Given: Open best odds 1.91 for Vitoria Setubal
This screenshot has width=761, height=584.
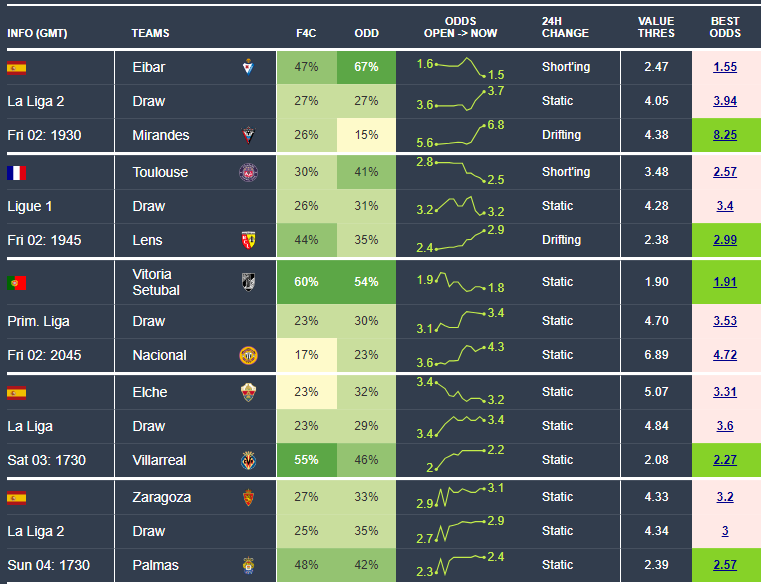Looking at the screenshot, I should tap(725, 282).
